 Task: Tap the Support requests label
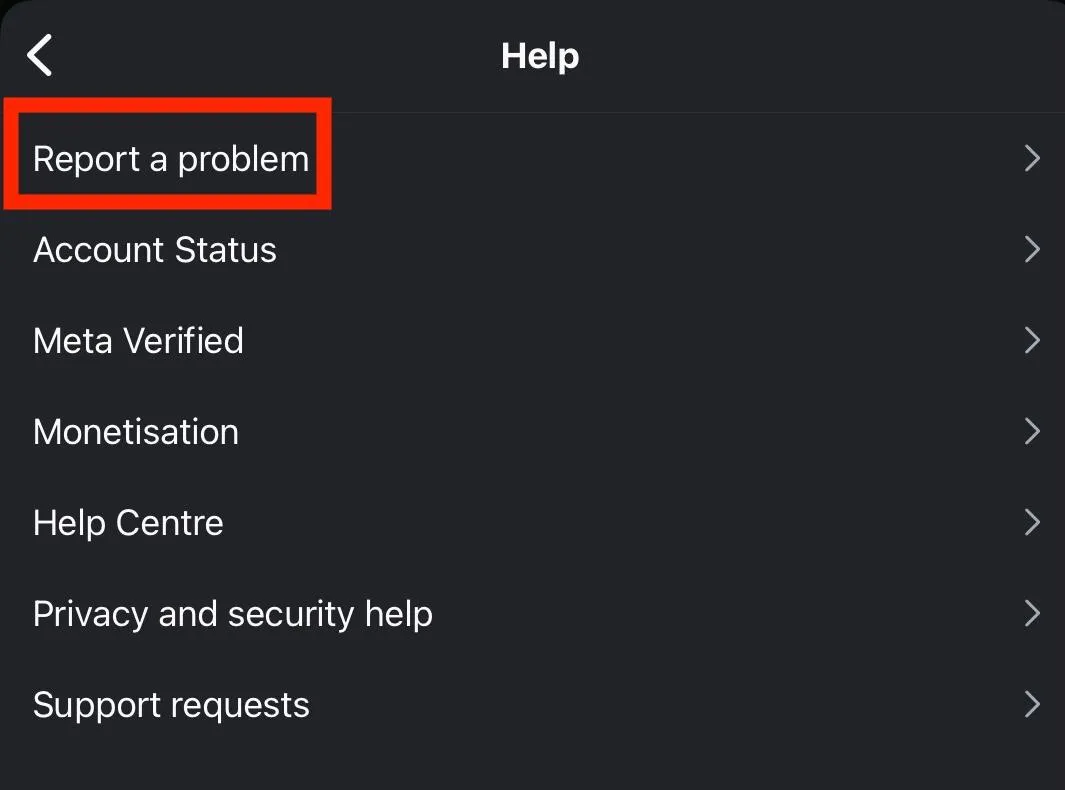pyautogui.click(x=171, y=705)
